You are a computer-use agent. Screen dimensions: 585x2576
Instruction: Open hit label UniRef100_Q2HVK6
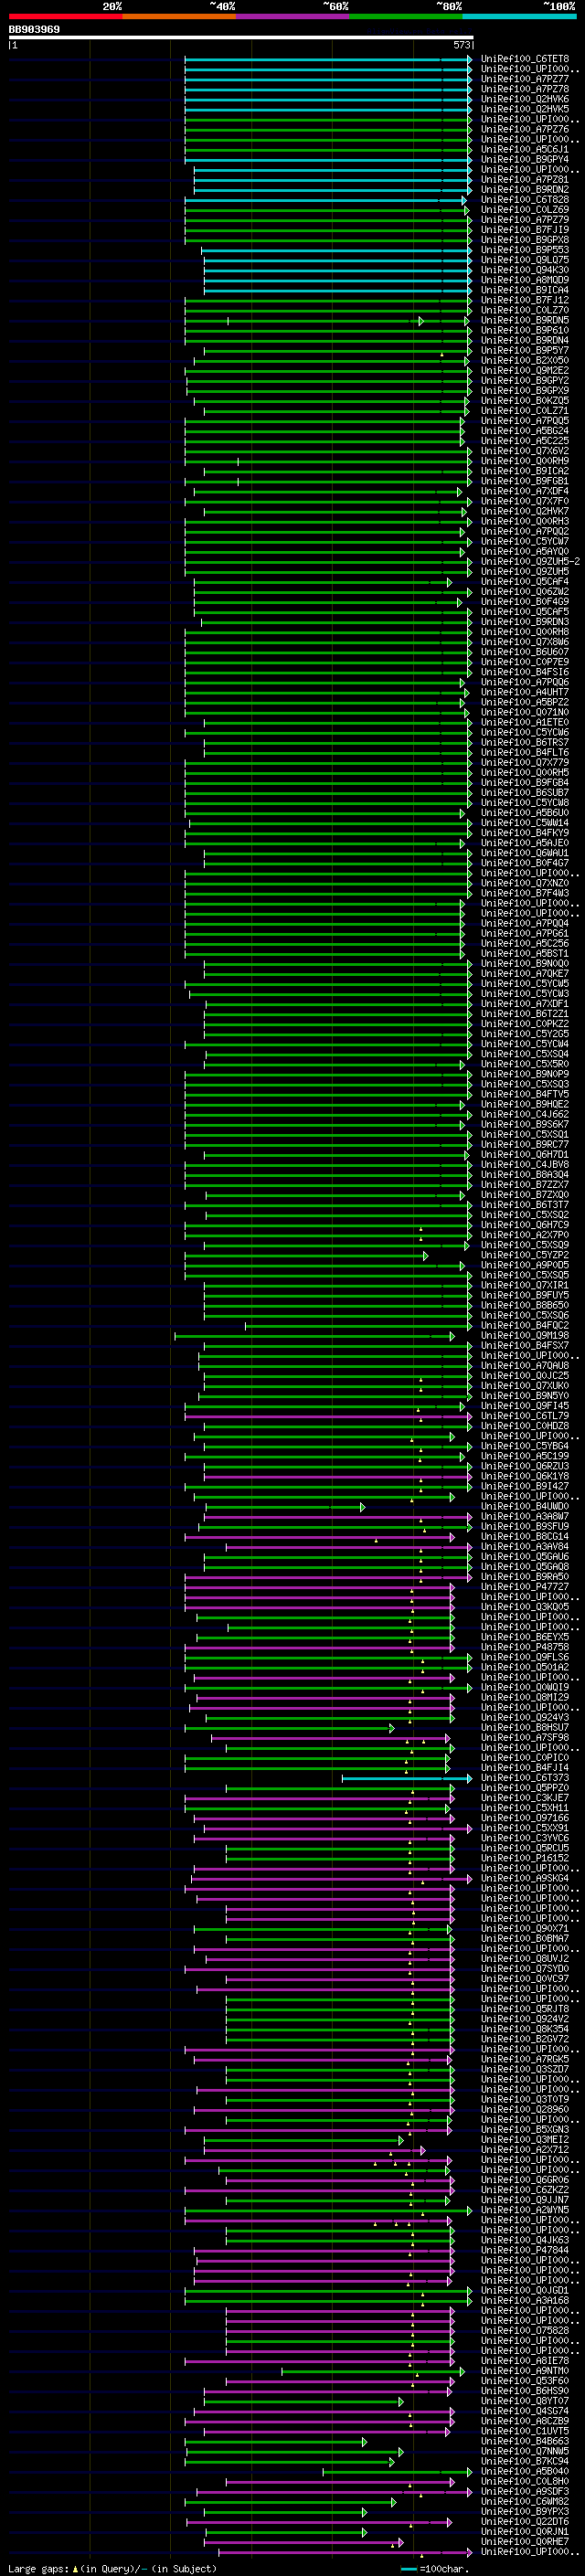(x=525, y=99)
